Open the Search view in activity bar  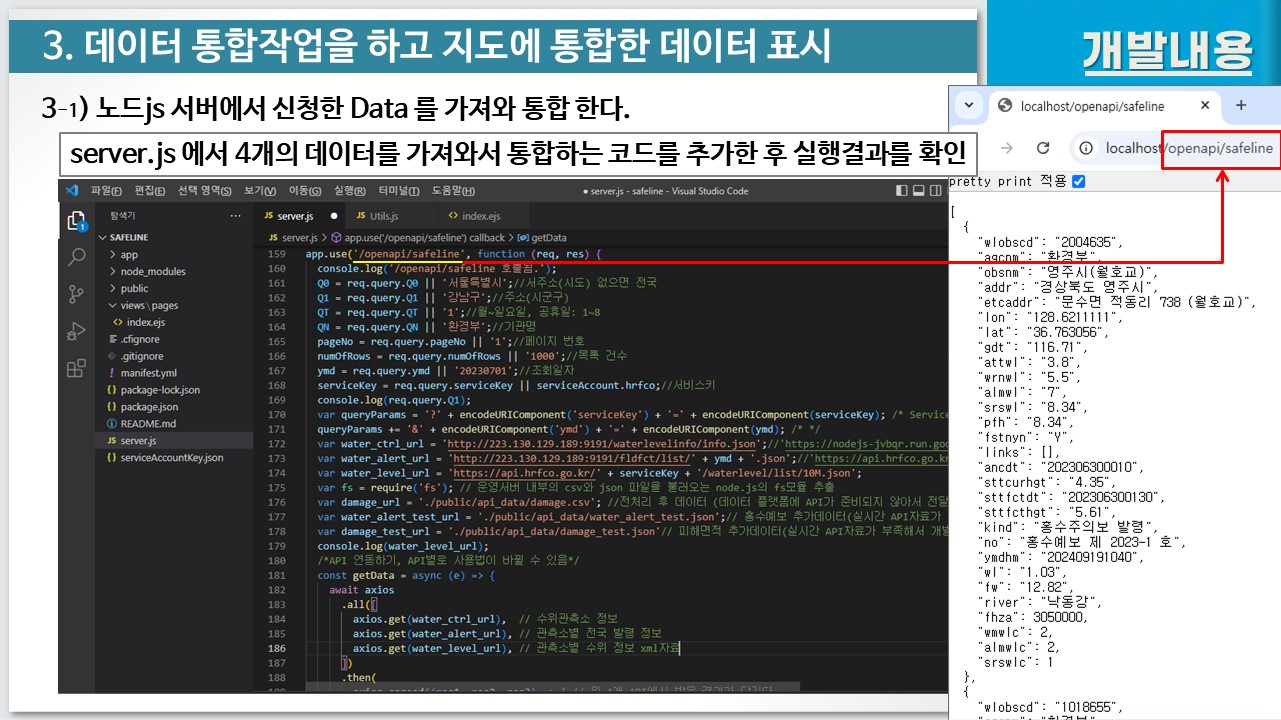(x=76, y=257)
